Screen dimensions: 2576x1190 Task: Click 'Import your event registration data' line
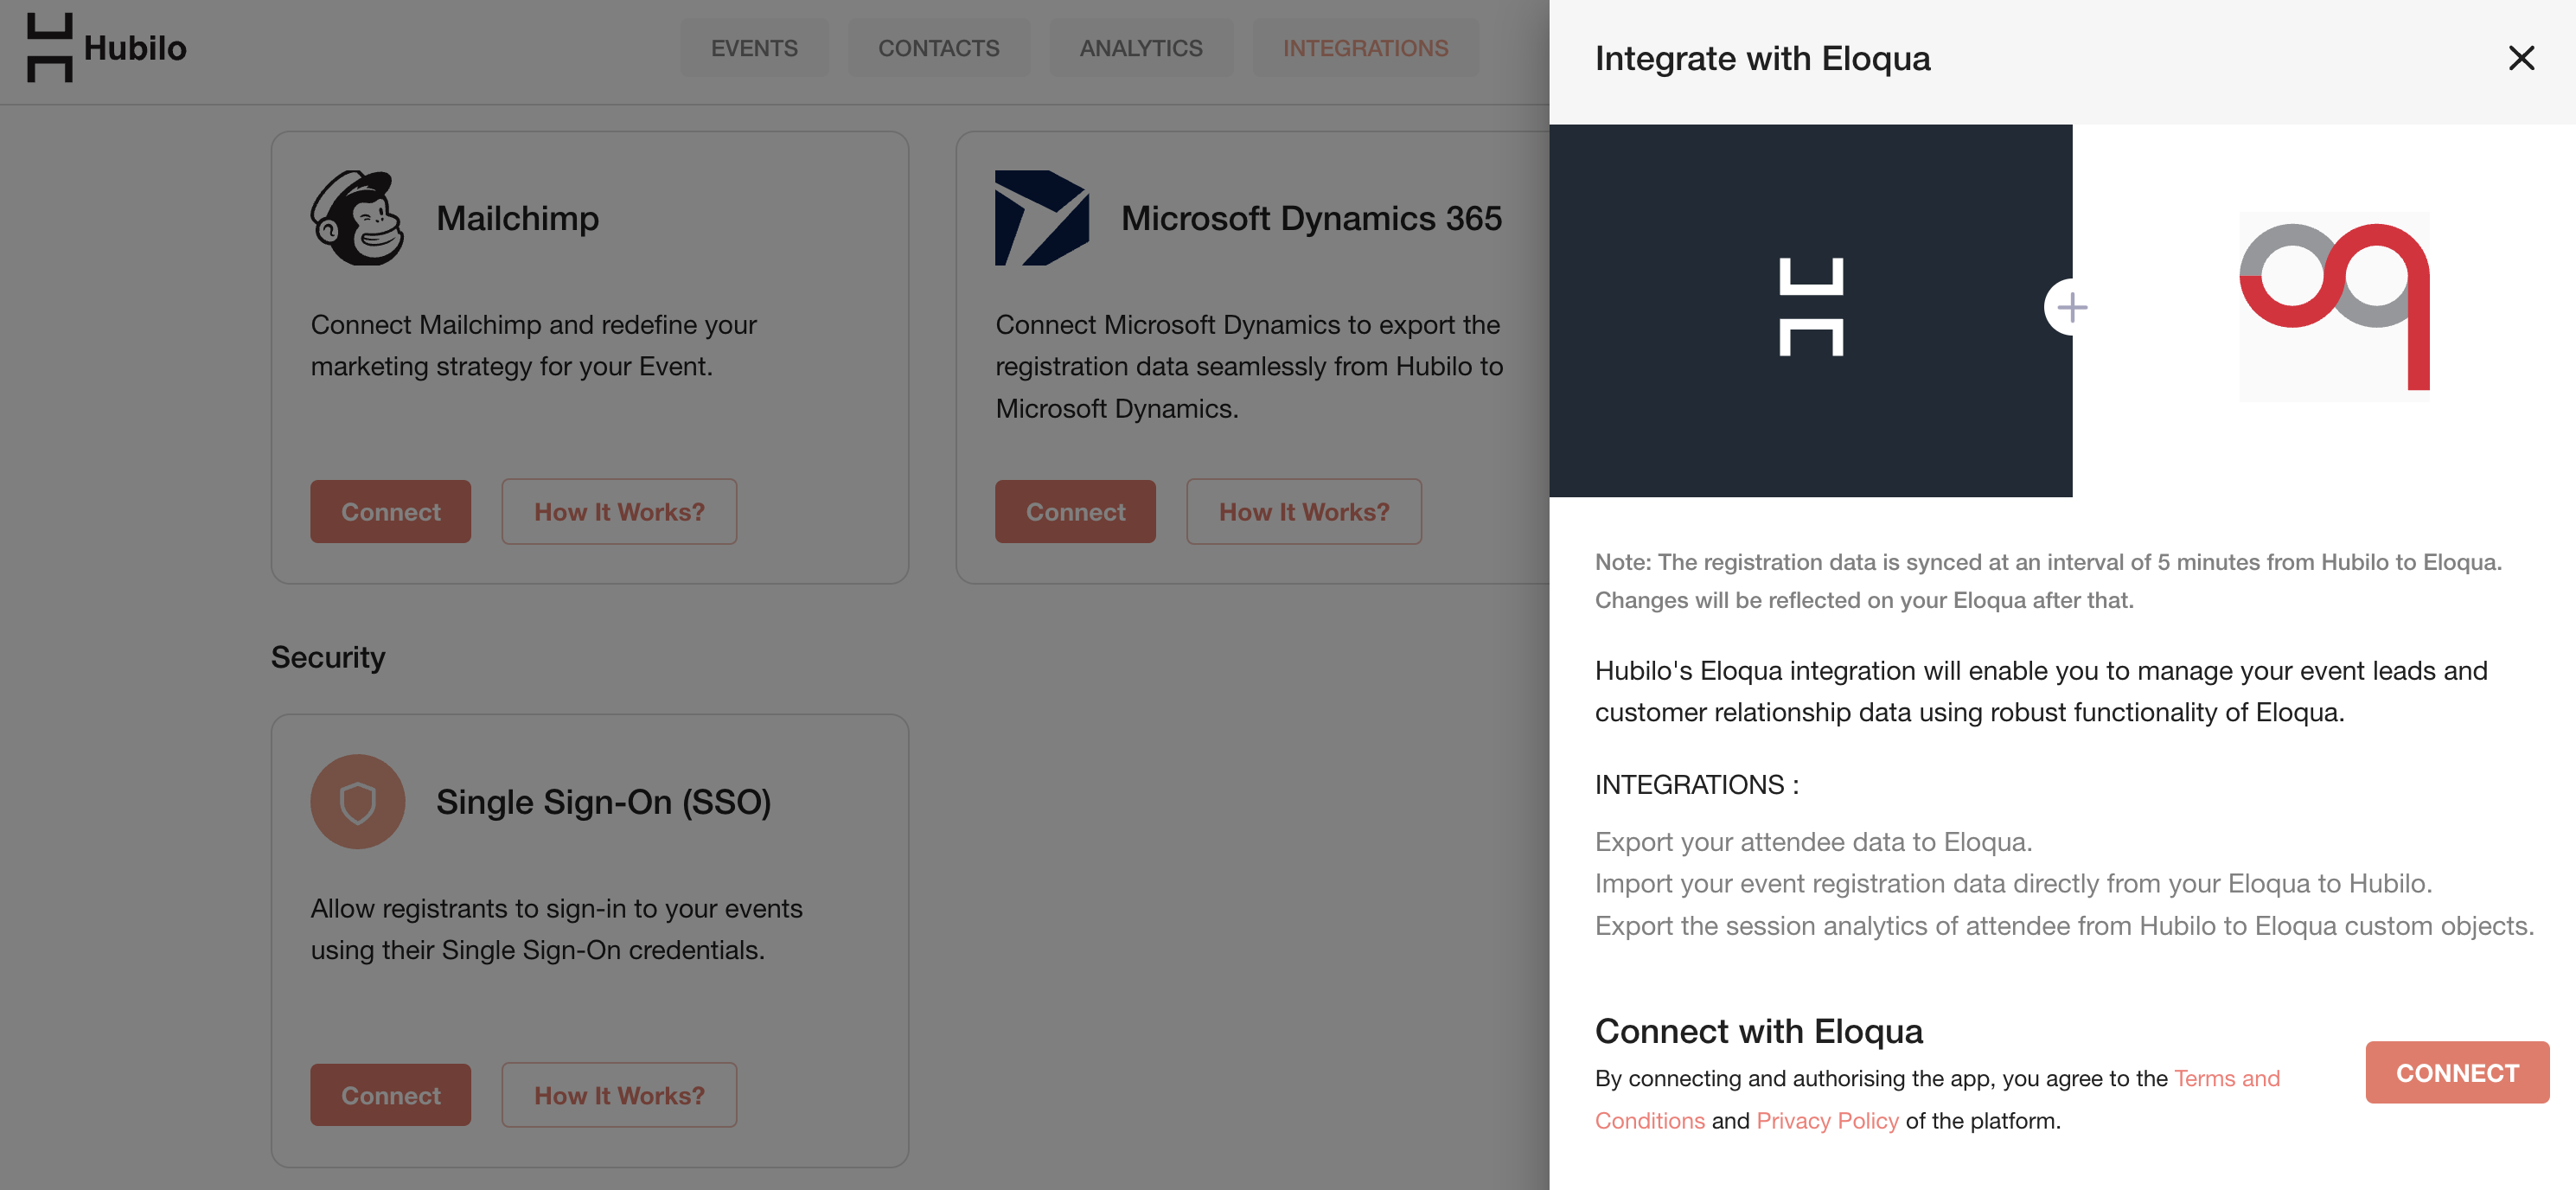click(x=2013, y=883)
